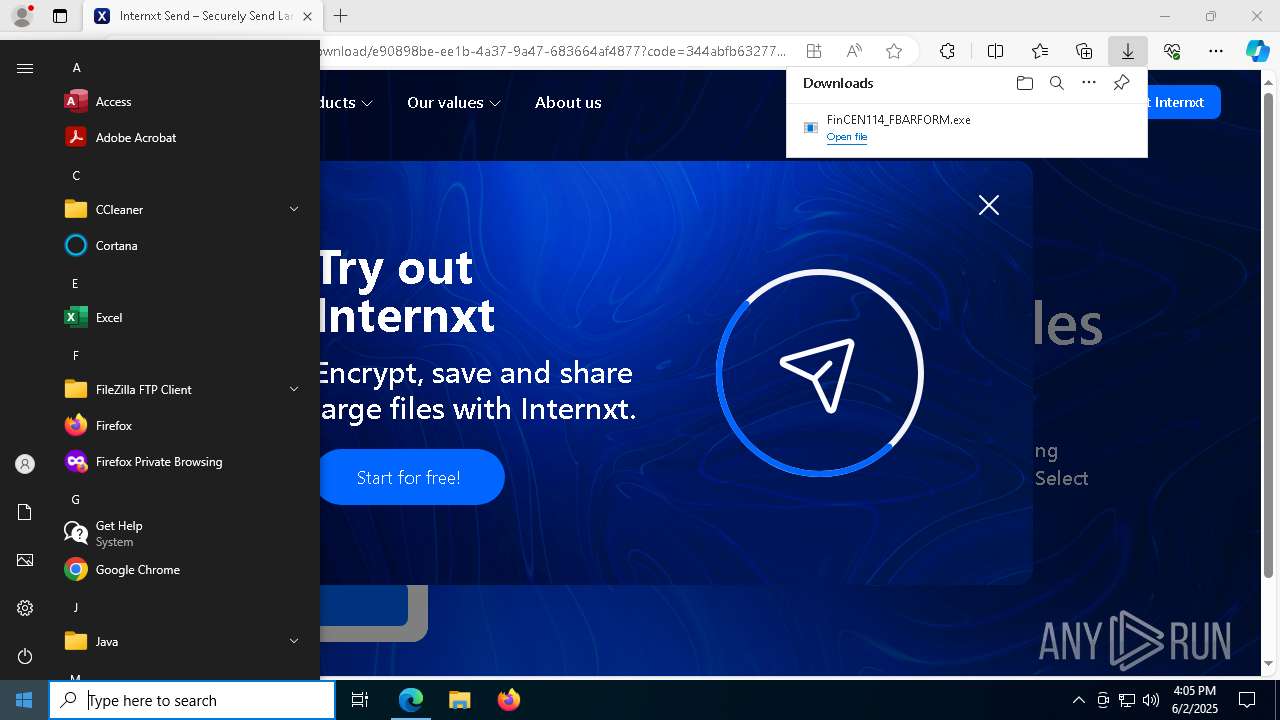This screenshot has width=1280, height=720.
Task: Open Documents from the Start sidebar
Action: [x=25, y=512]
